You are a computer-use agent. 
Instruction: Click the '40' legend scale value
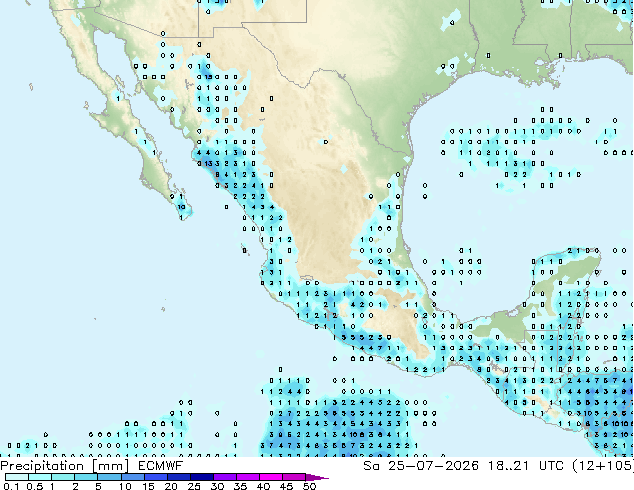coord(263,486)
